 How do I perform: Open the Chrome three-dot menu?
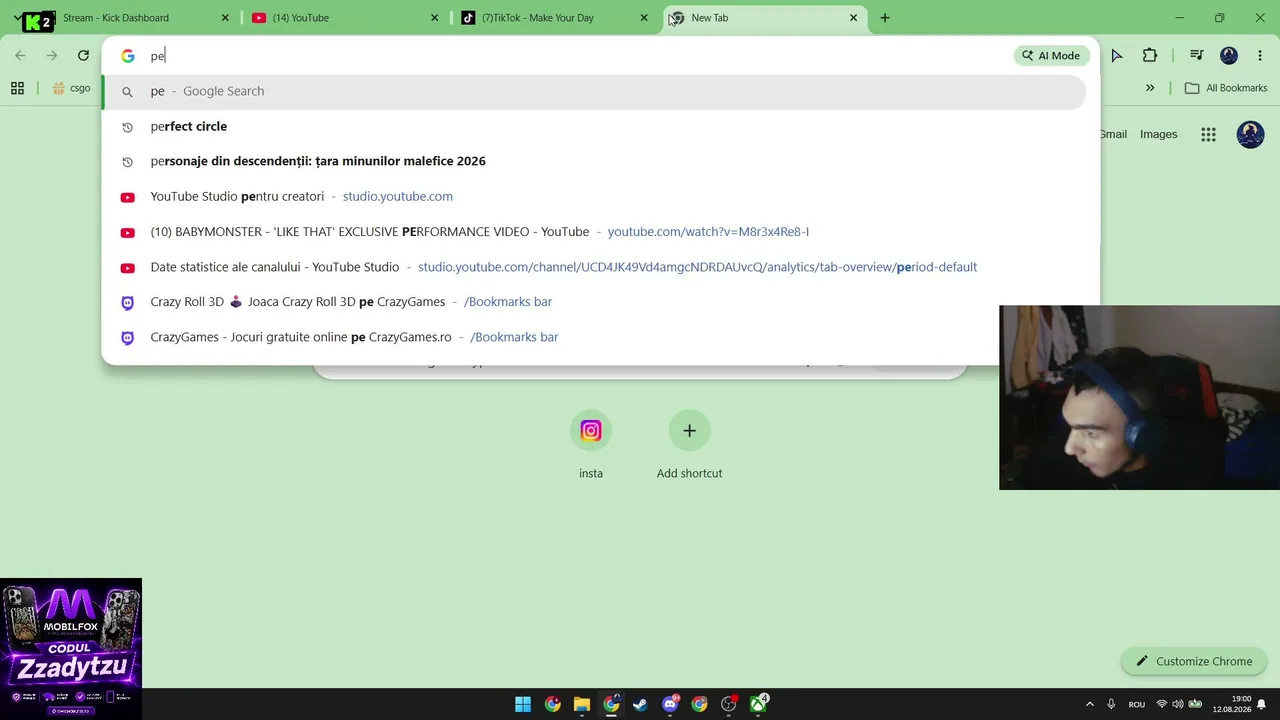coord(1260,56)
